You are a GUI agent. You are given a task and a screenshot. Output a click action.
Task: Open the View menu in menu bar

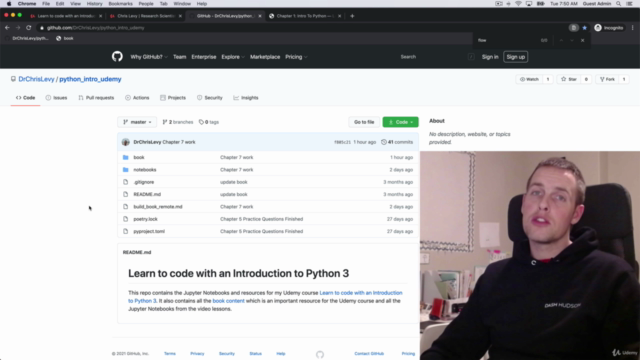pos(75,4)
